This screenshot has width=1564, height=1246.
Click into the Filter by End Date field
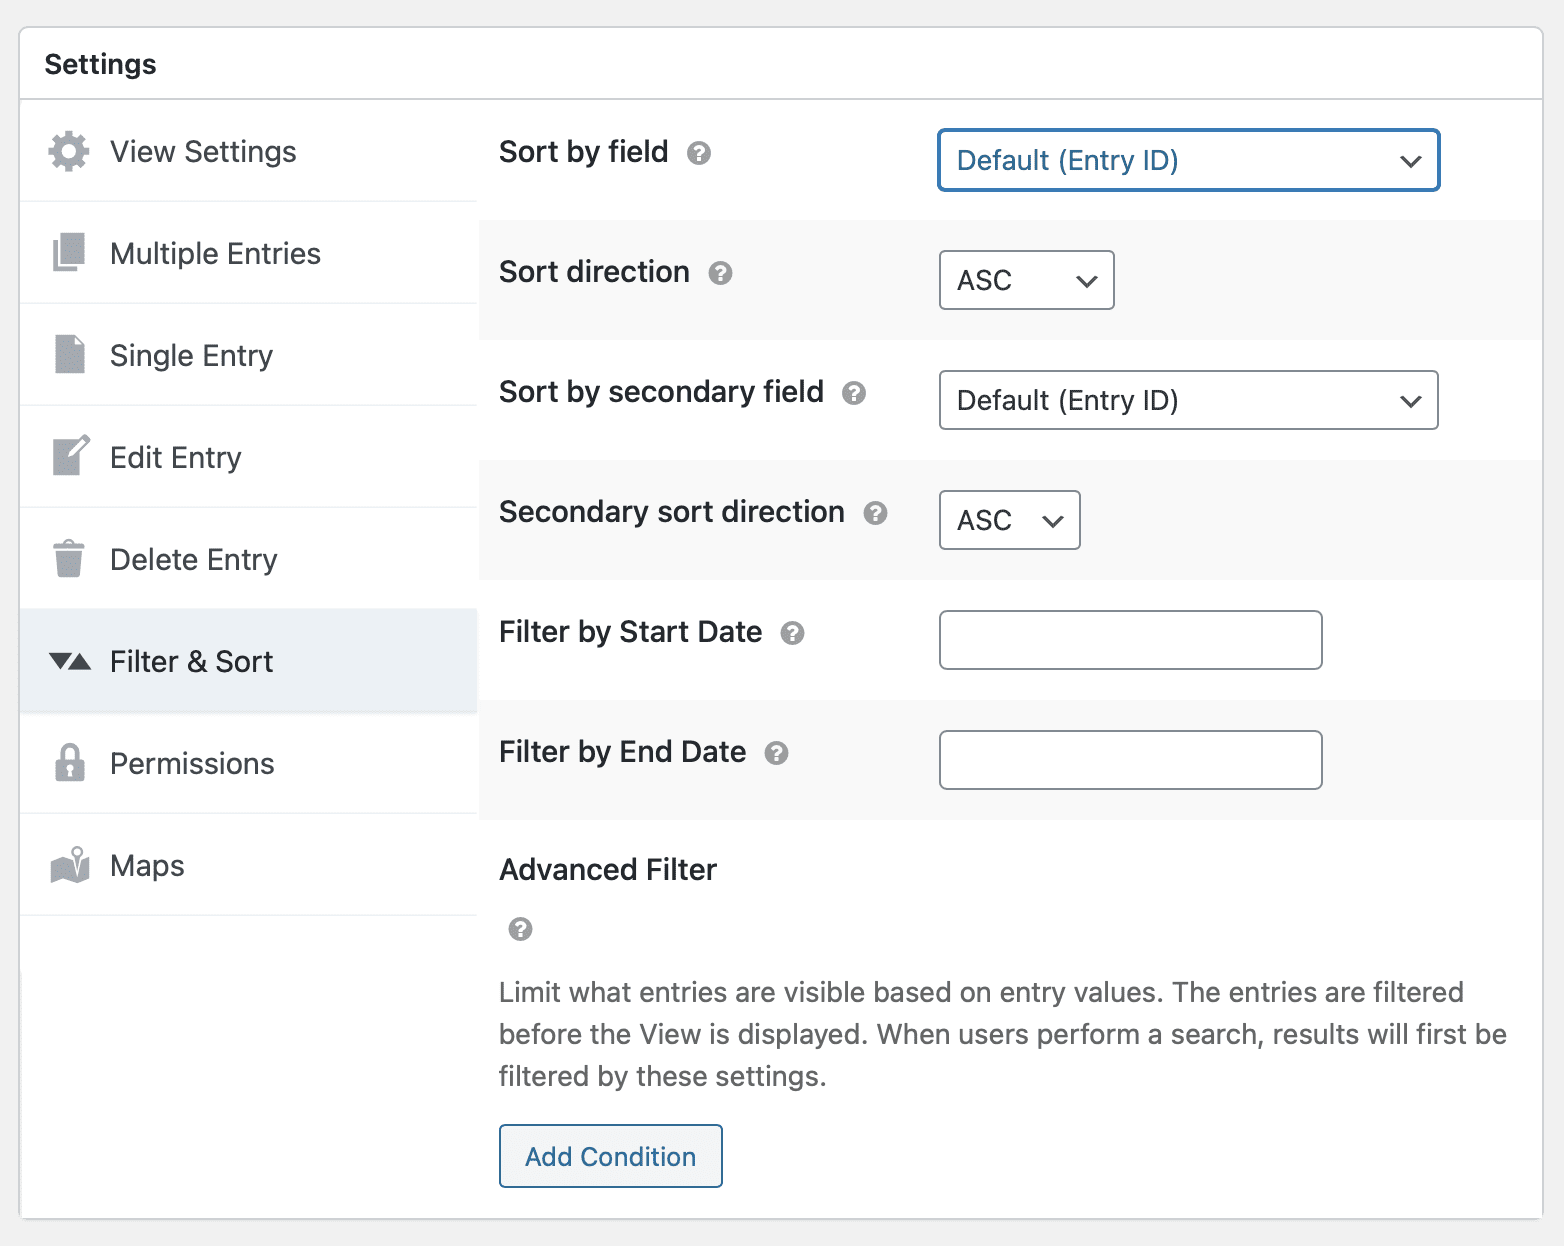(1130, 760)
